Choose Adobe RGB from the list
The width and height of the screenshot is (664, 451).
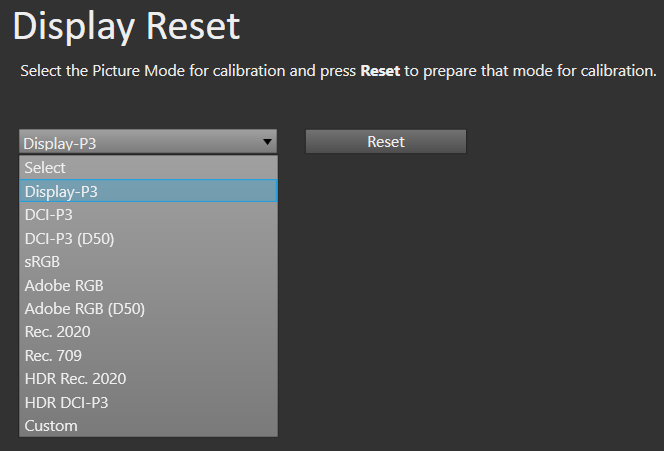coord(148,285)
